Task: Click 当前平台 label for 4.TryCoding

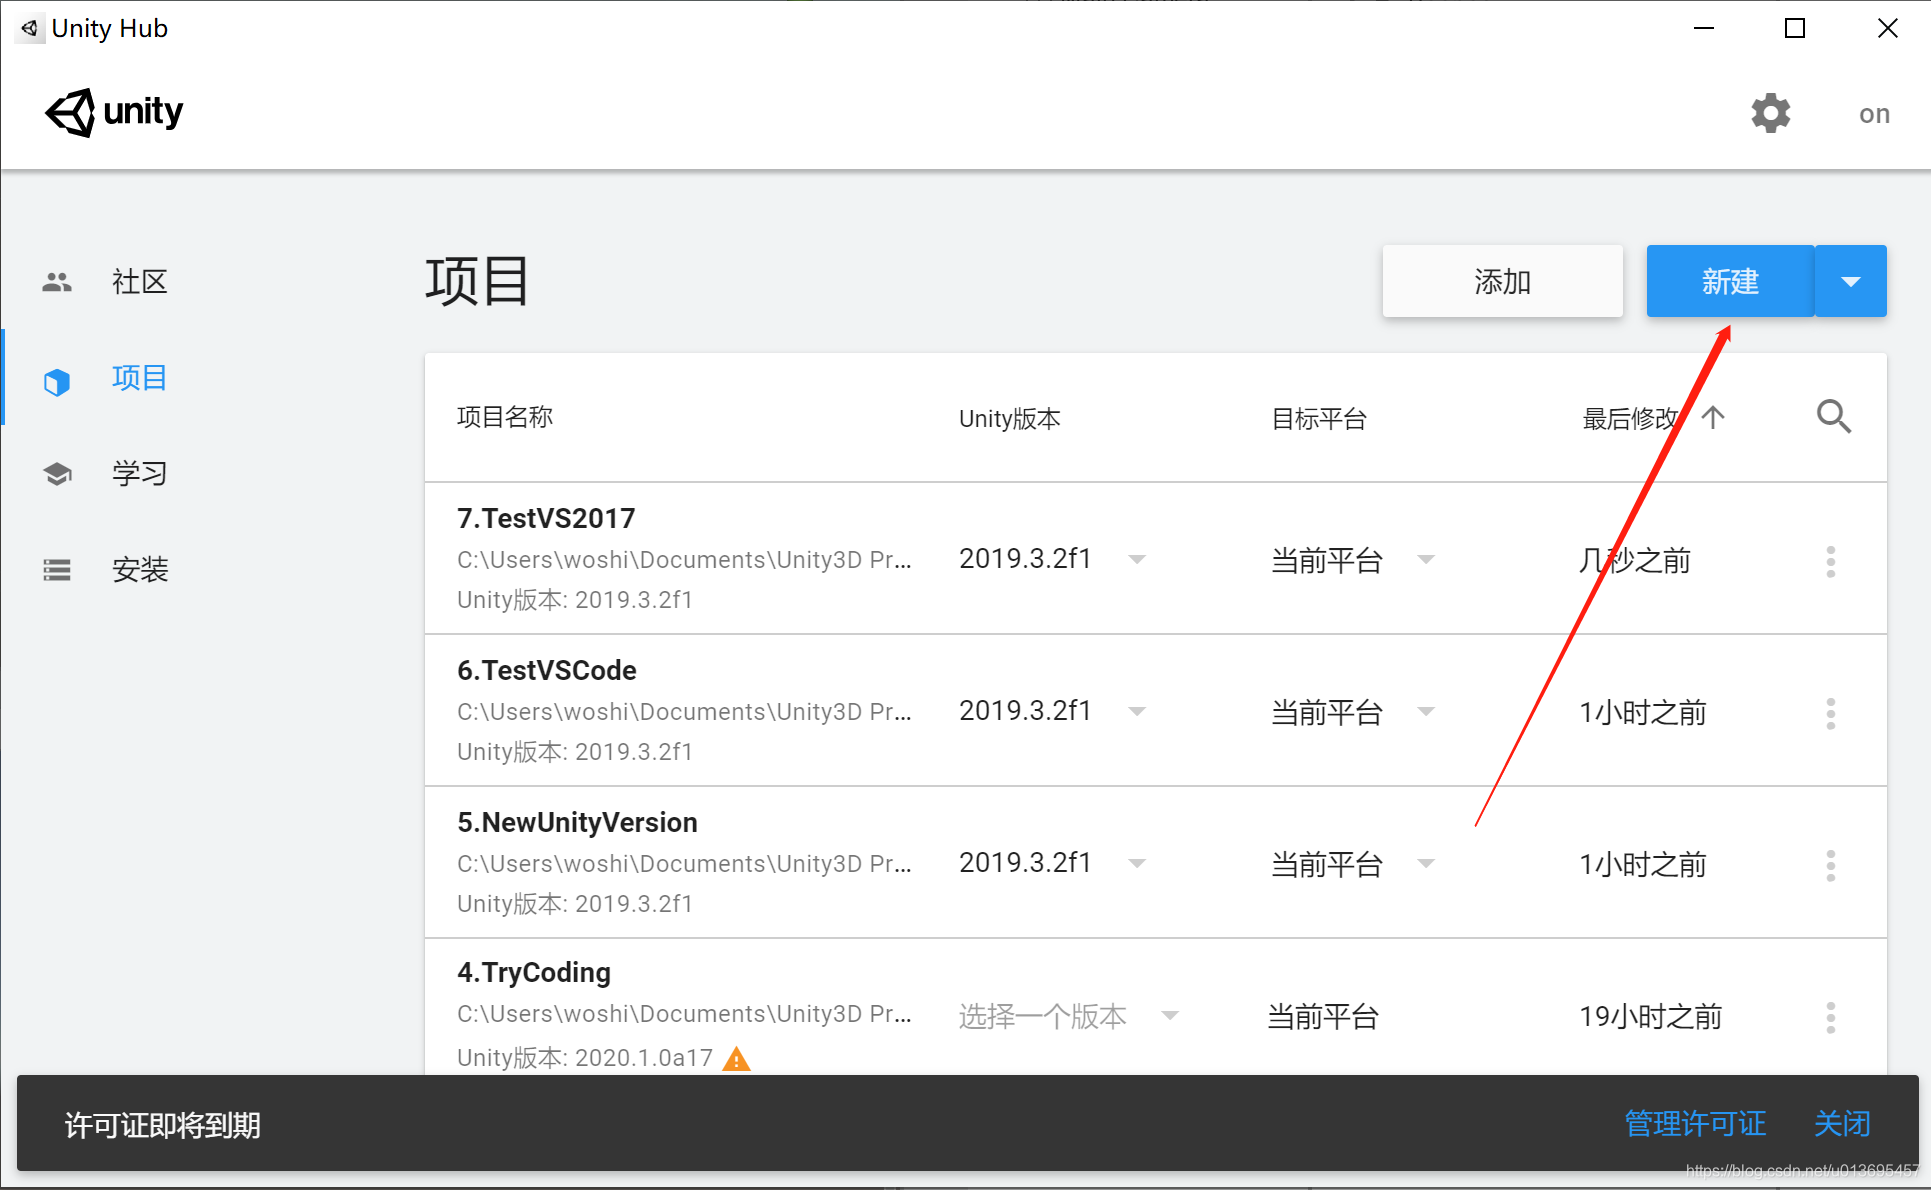Action: click(x=1323, y=1017)
